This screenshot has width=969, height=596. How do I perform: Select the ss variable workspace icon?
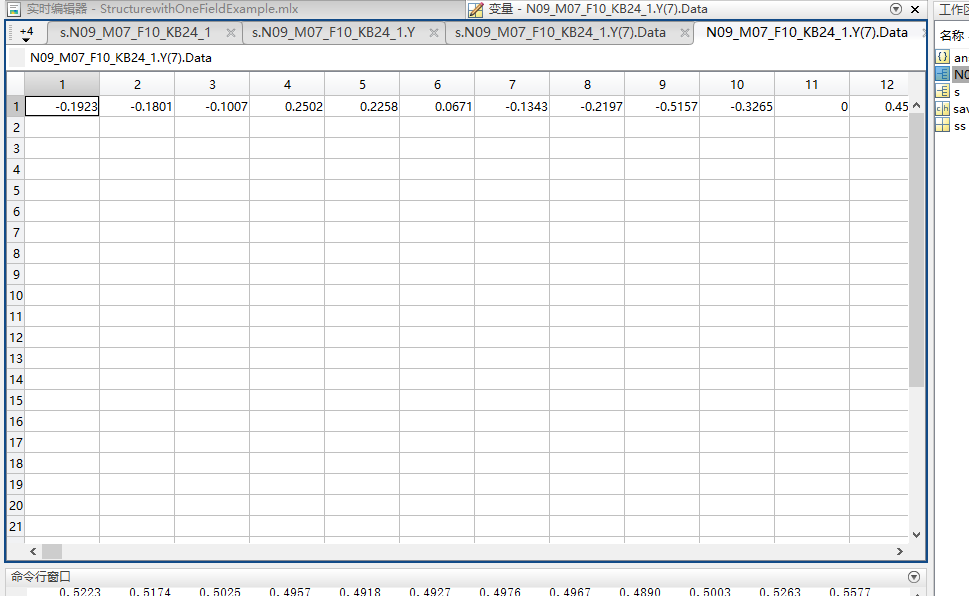point(942,126)
